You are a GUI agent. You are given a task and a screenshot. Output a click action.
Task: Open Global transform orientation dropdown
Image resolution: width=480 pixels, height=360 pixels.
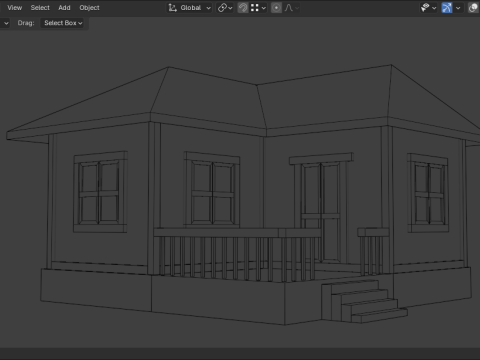pos(190,8)
